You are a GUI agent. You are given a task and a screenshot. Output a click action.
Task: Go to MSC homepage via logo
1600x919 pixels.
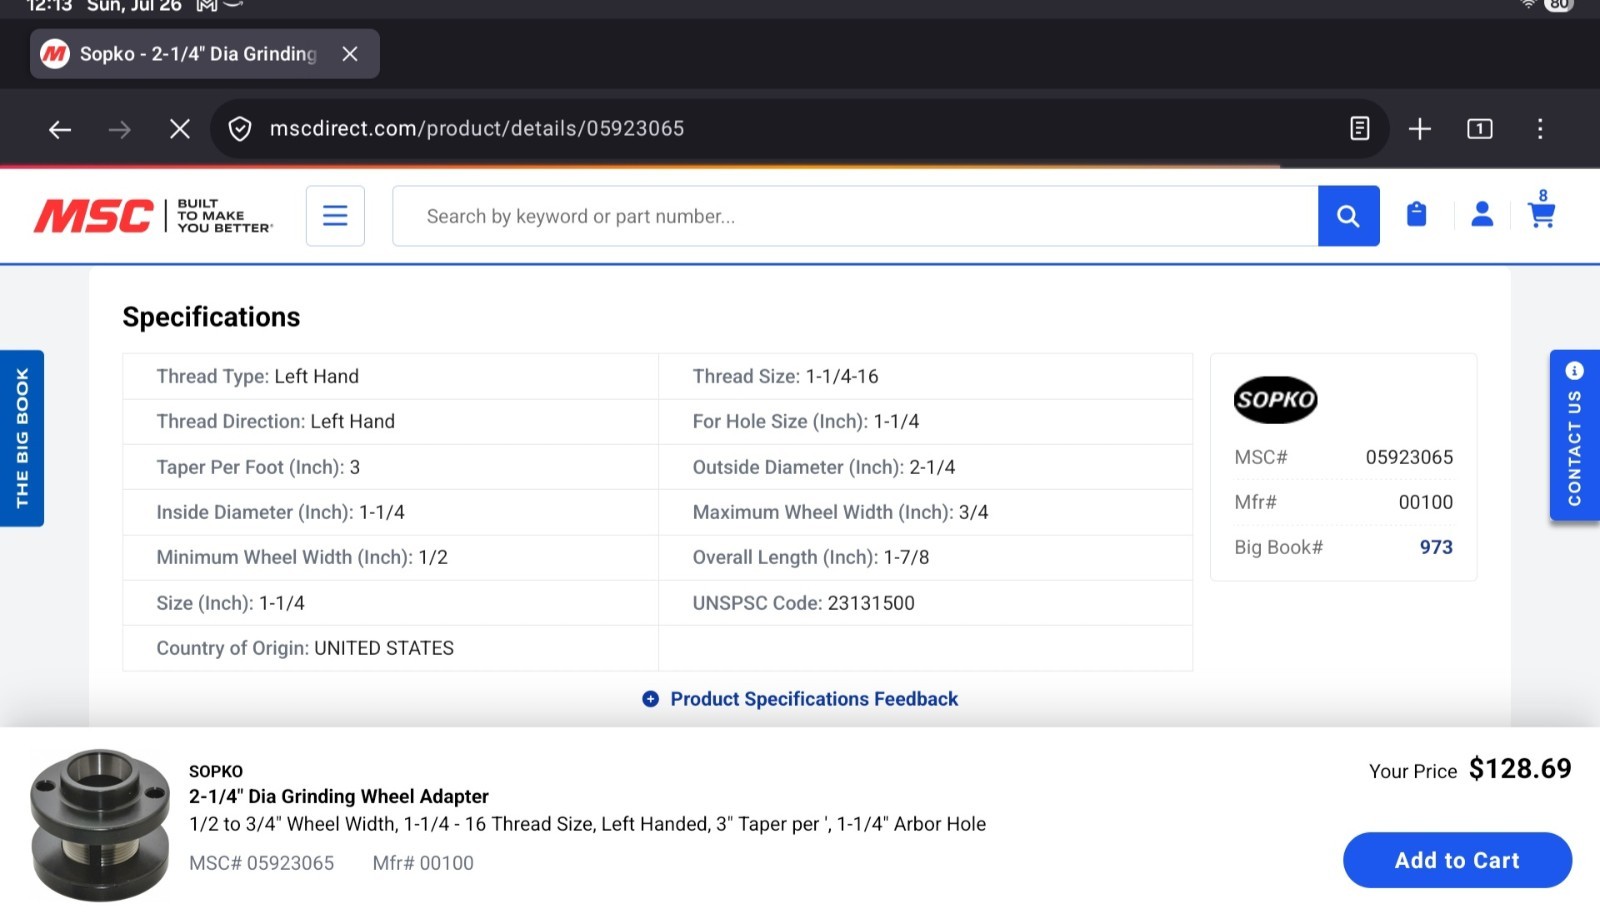(x=153, y=216)
